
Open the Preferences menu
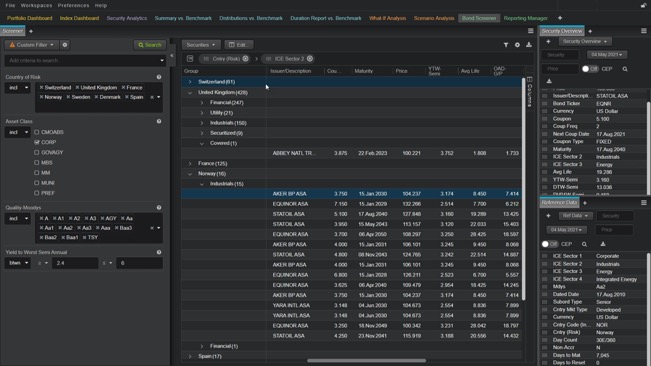click(73, 5)
